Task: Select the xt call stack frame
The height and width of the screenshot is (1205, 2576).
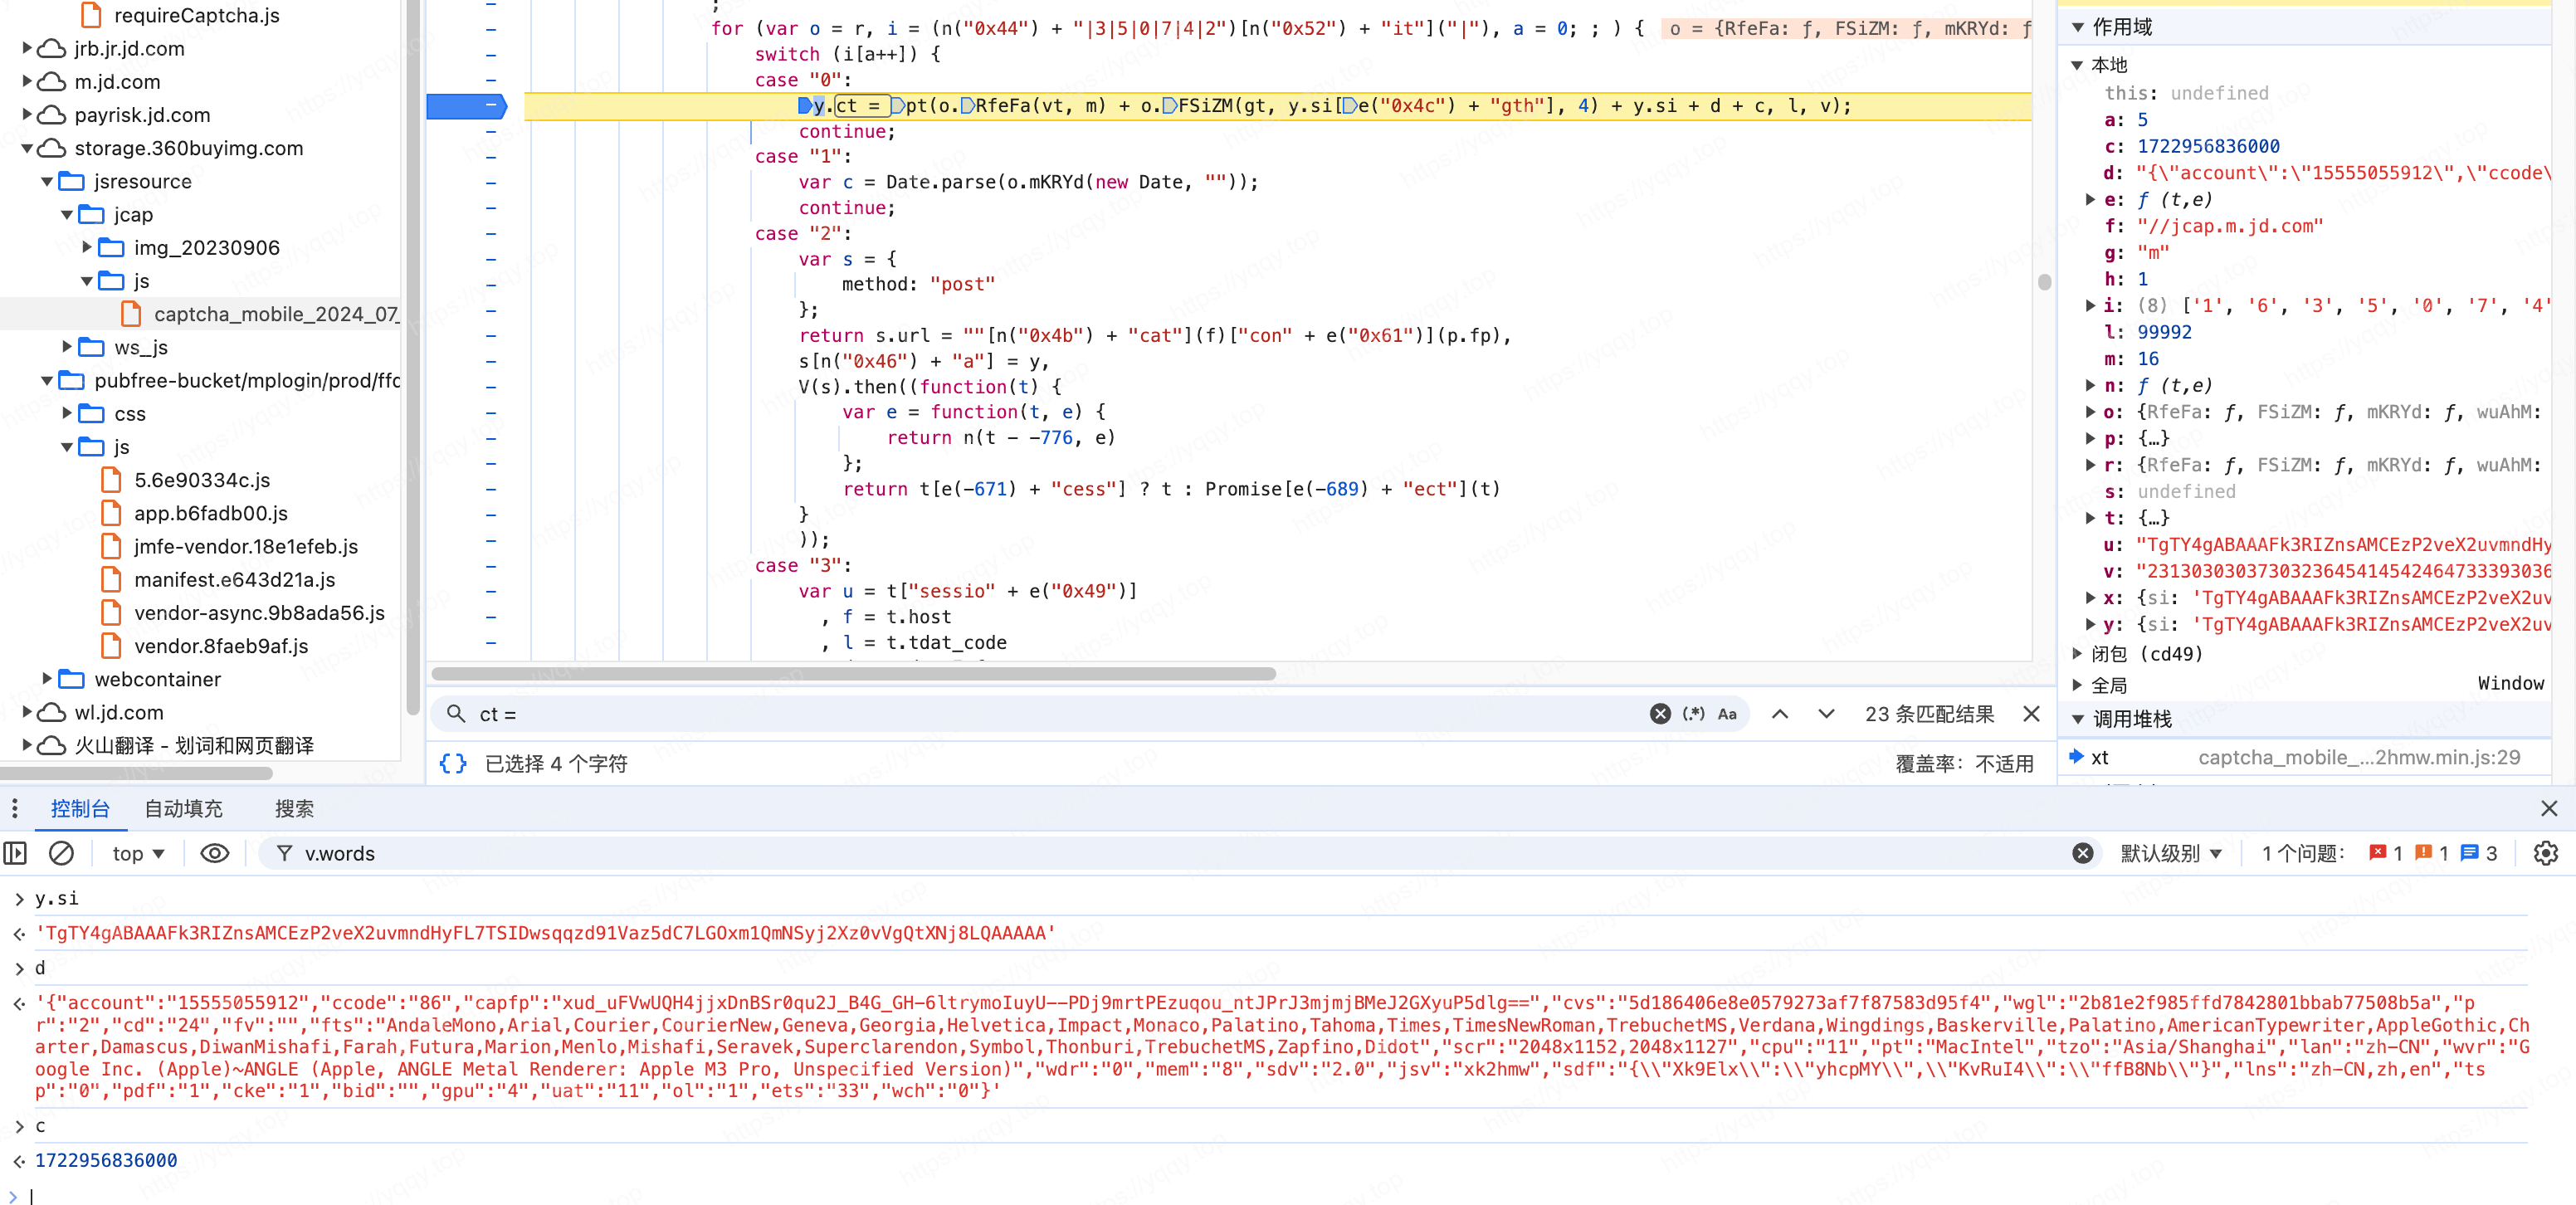Action: [2305, 757]
